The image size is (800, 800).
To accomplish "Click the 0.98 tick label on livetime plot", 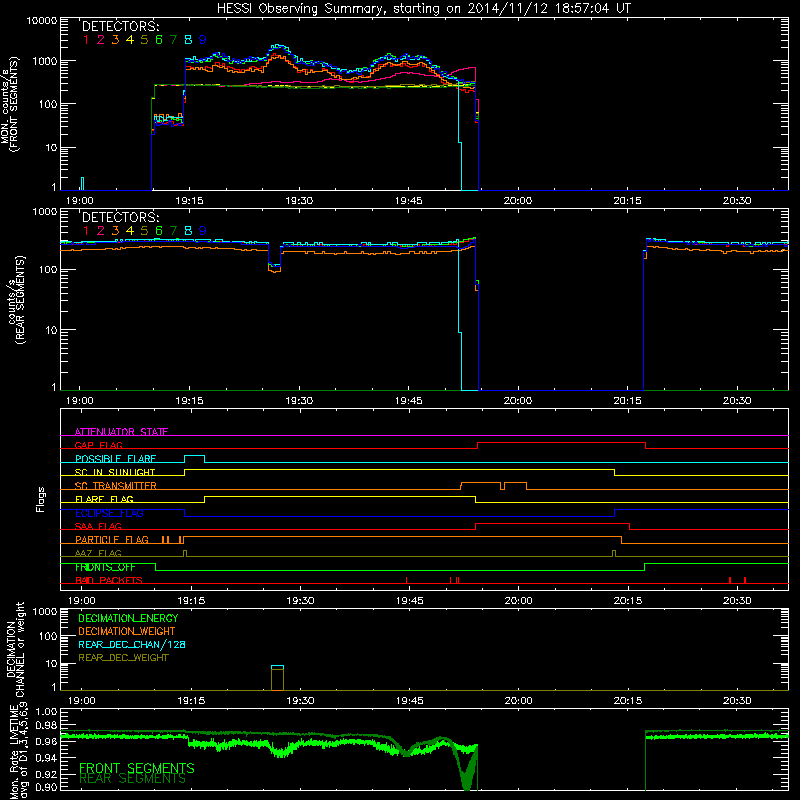I will coord(47,726).
